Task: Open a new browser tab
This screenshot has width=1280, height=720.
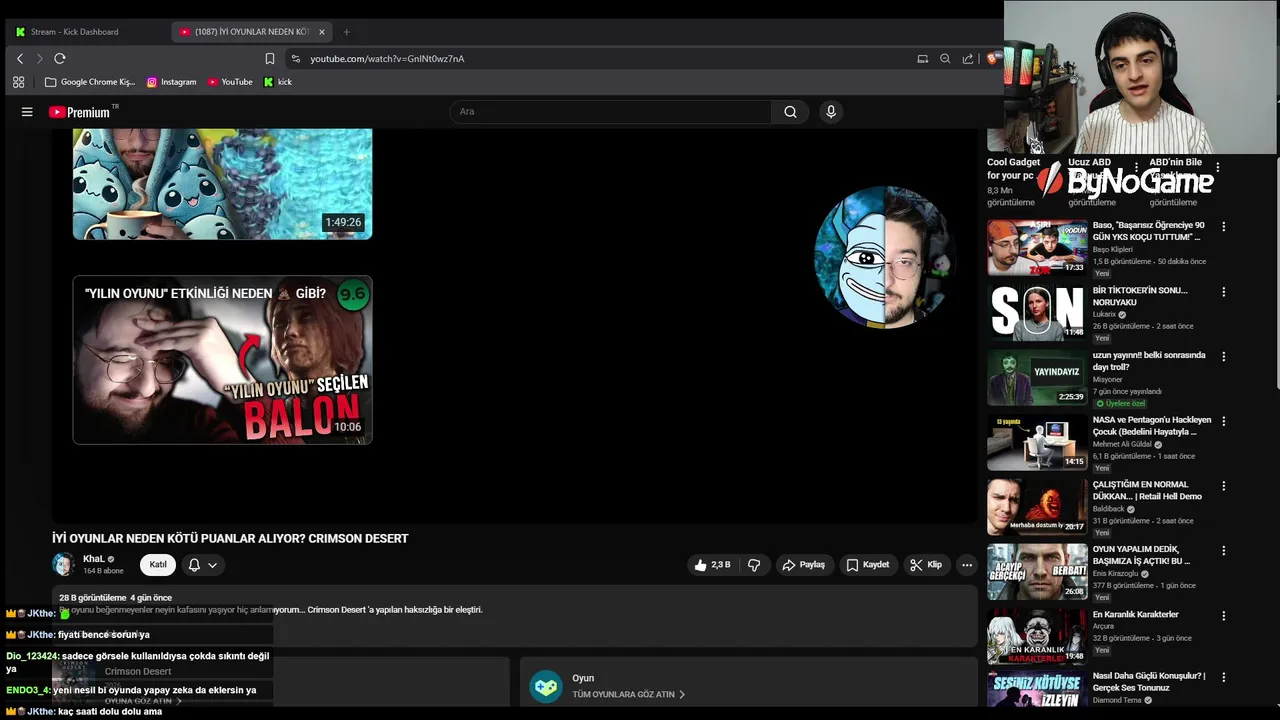Action: pyautogui.click(x=346, y=32)
